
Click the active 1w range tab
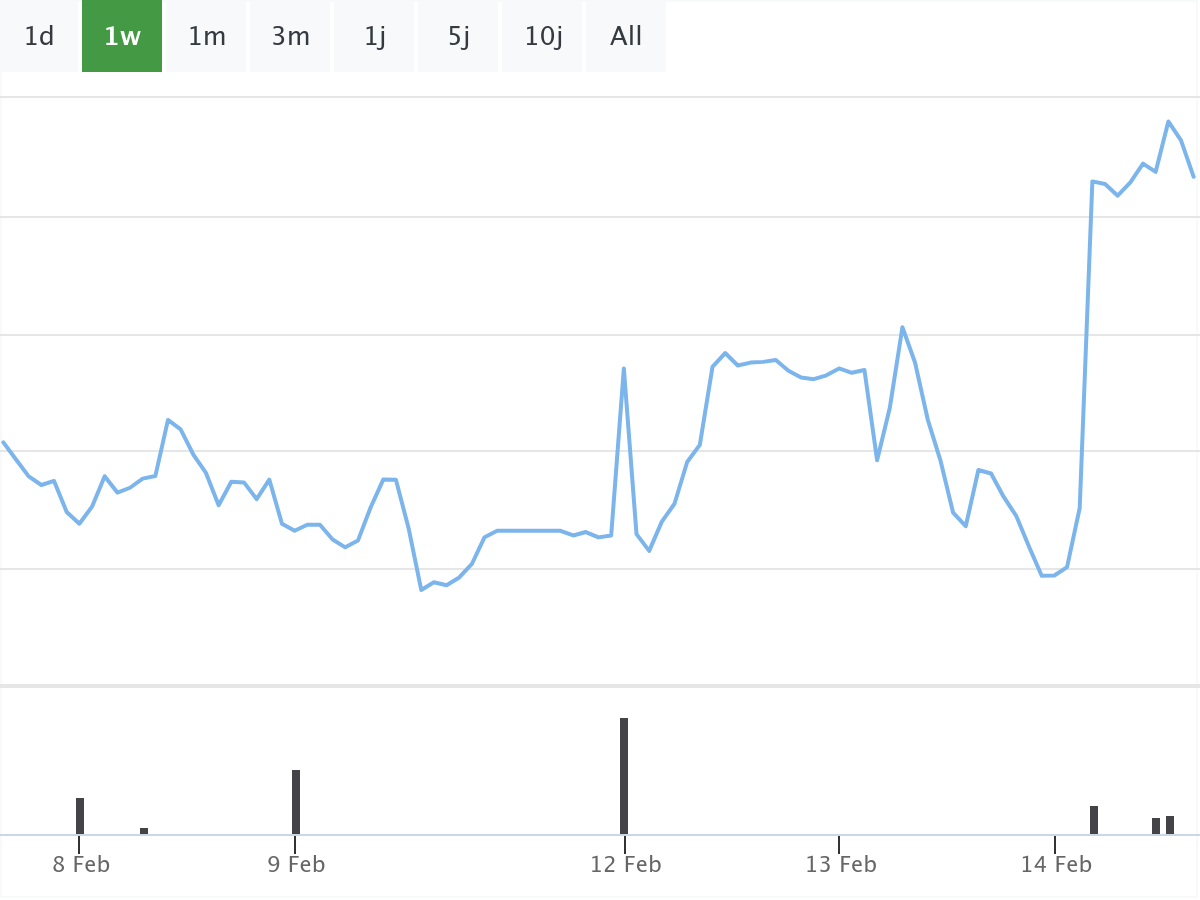pyautogui.click(x=122, y=37)
